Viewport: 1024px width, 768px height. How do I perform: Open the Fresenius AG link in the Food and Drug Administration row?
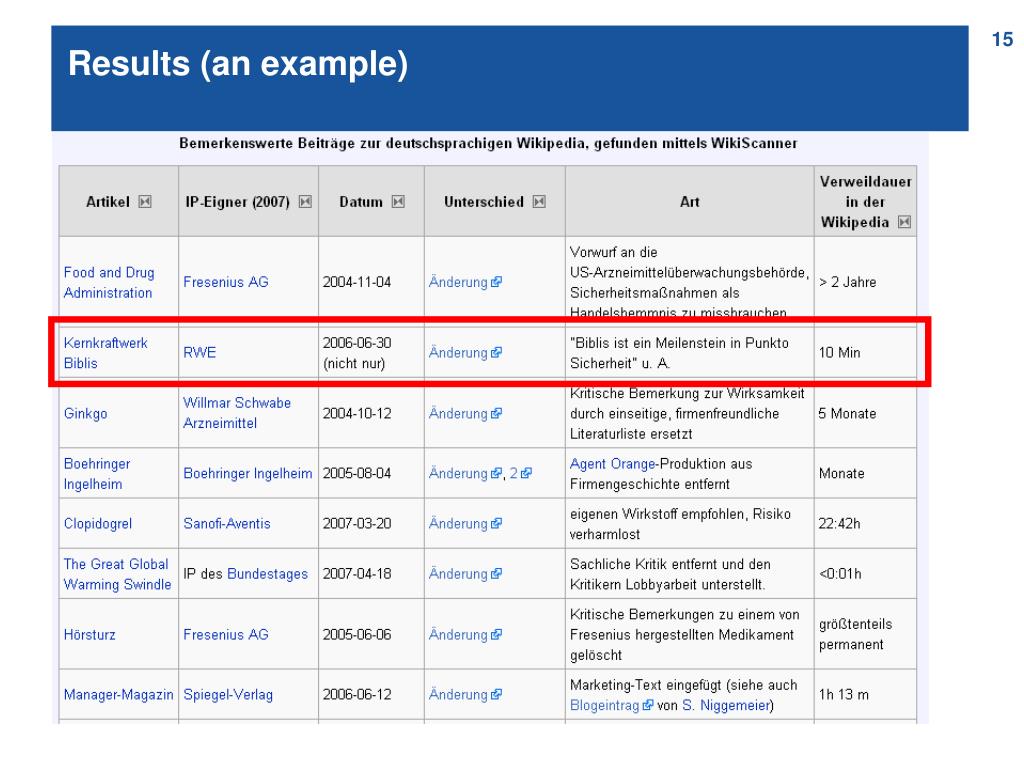coord(226,282)
